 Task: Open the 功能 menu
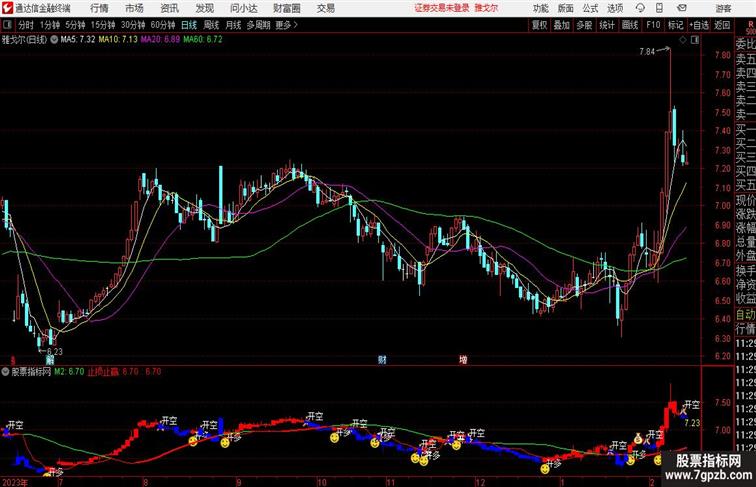click(x=541, y=8)
